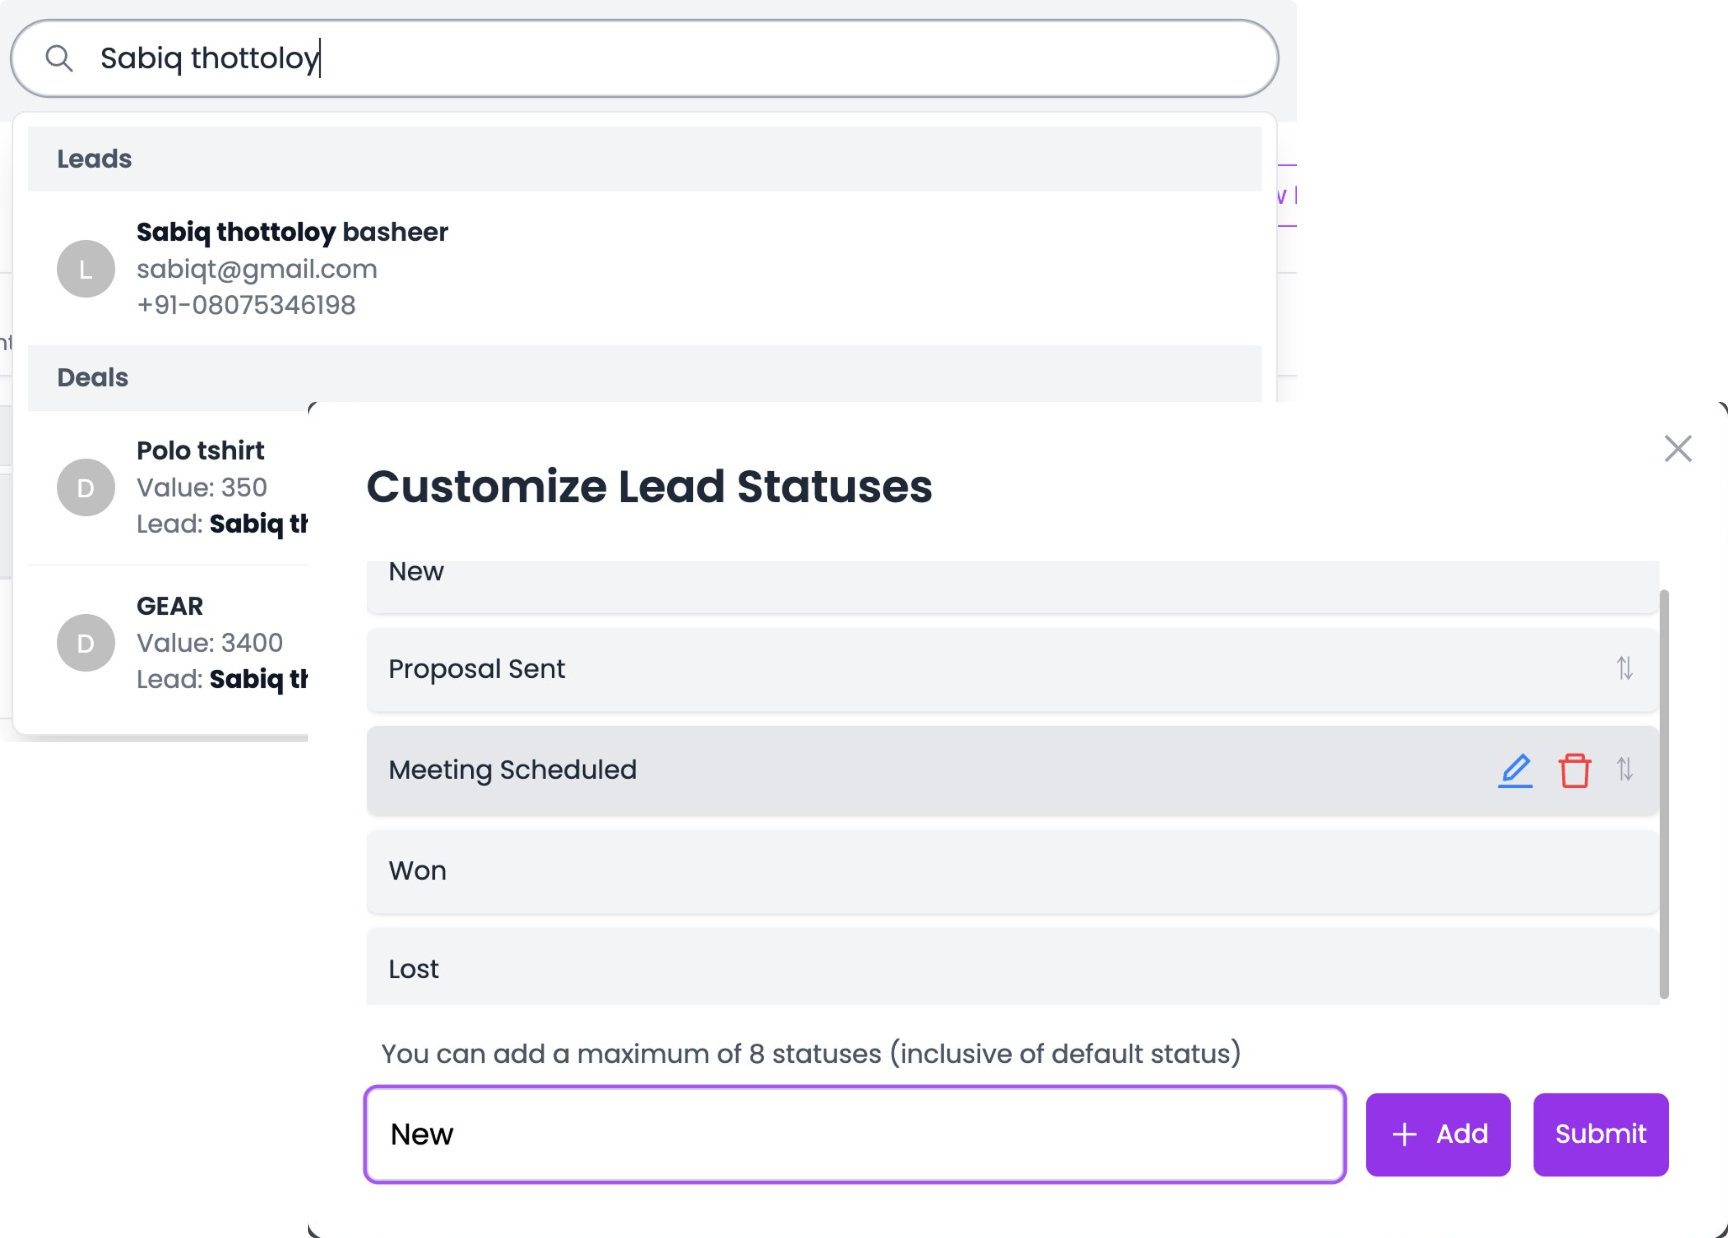Viewport: 1728px width, 1238px height.
Task: Click the D avatar for Polo tshirt
Action: pos(86,487)
